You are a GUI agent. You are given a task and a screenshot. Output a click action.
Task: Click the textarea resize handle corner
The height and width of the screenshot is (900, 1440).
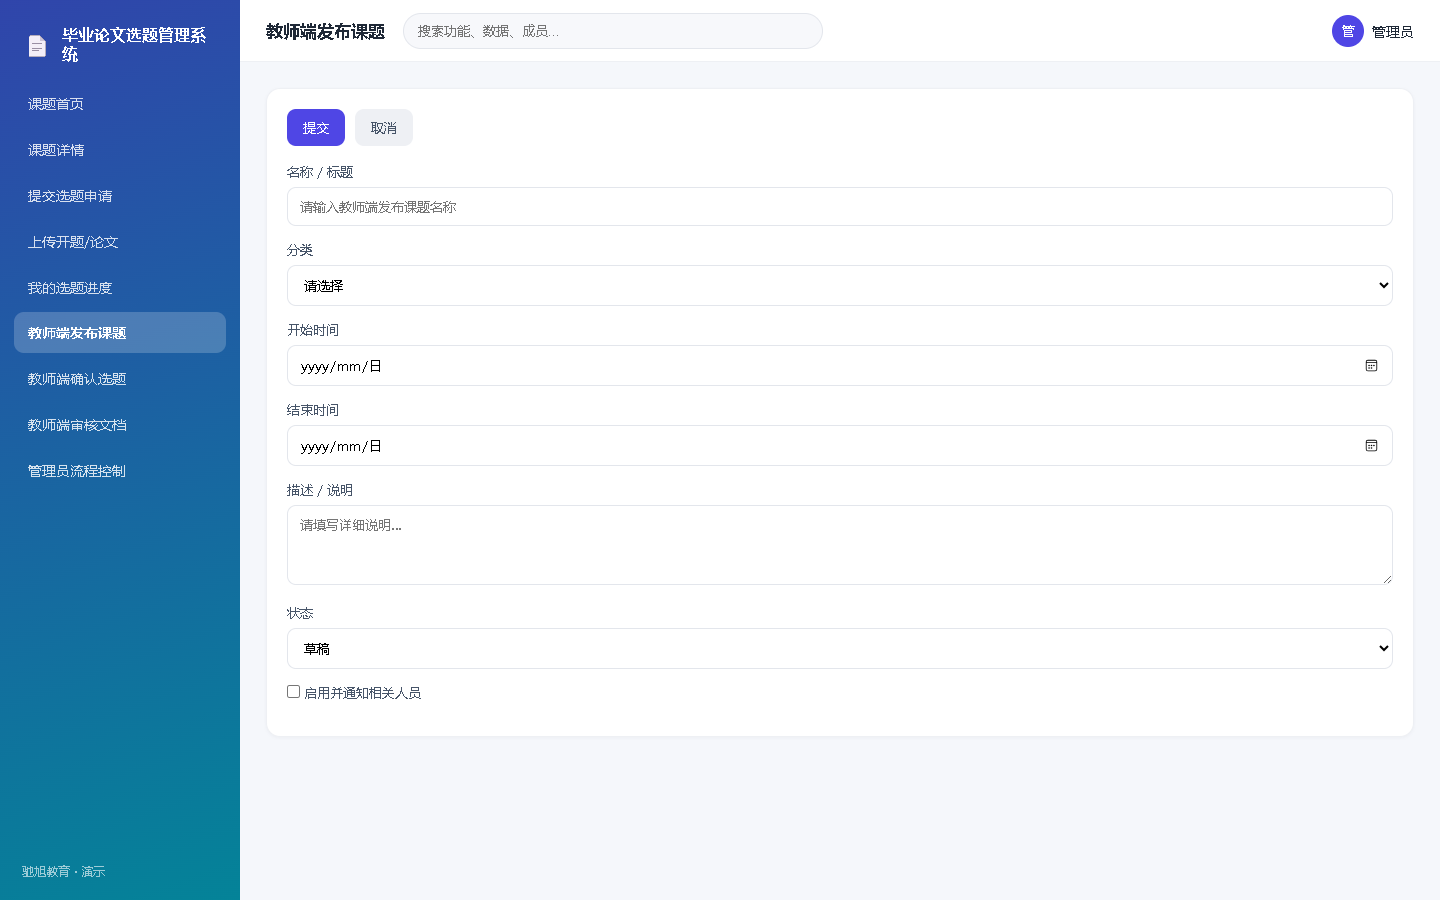[1387, 579]
